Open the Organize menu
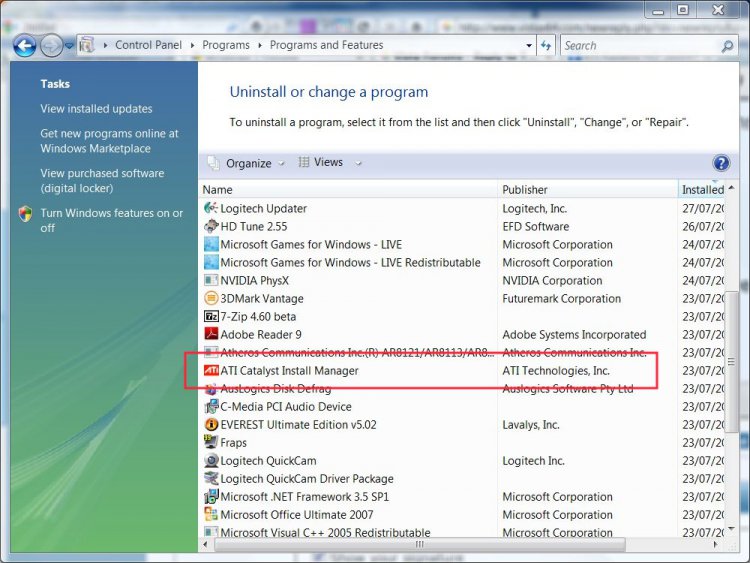 (x=248, y=163)
